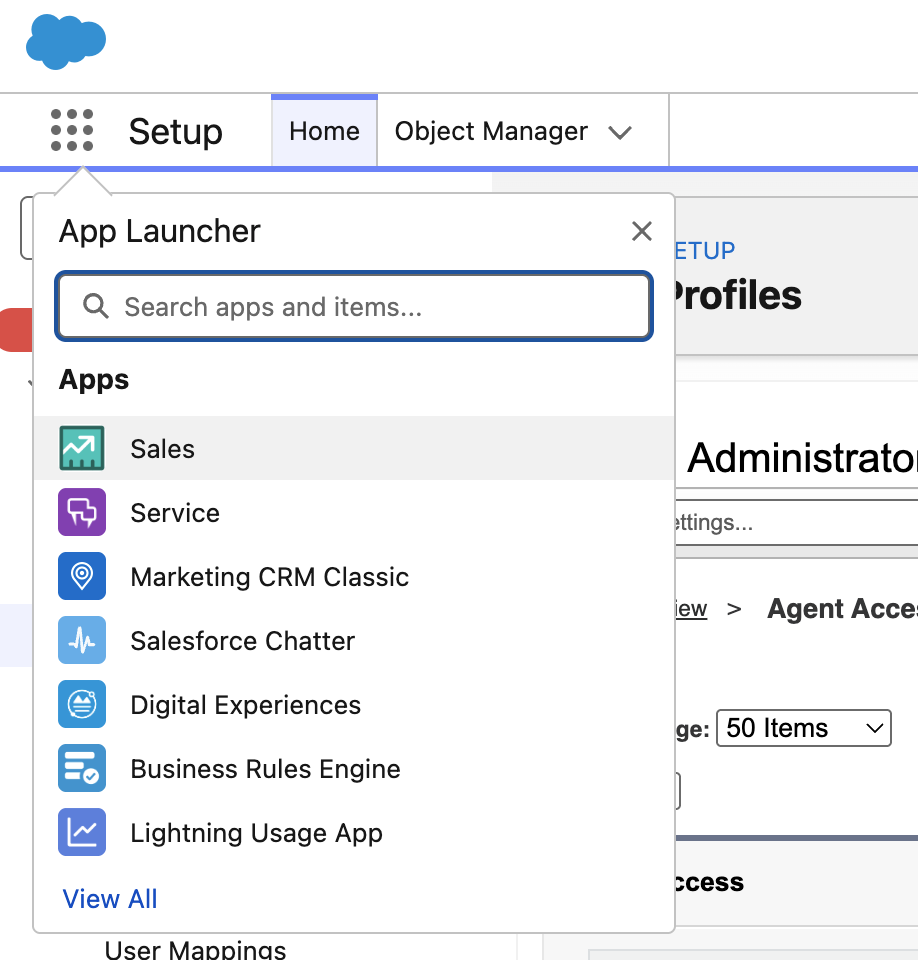918x960 pixels.
Task: Close the App Launcher panel
Action: (641, 231)
